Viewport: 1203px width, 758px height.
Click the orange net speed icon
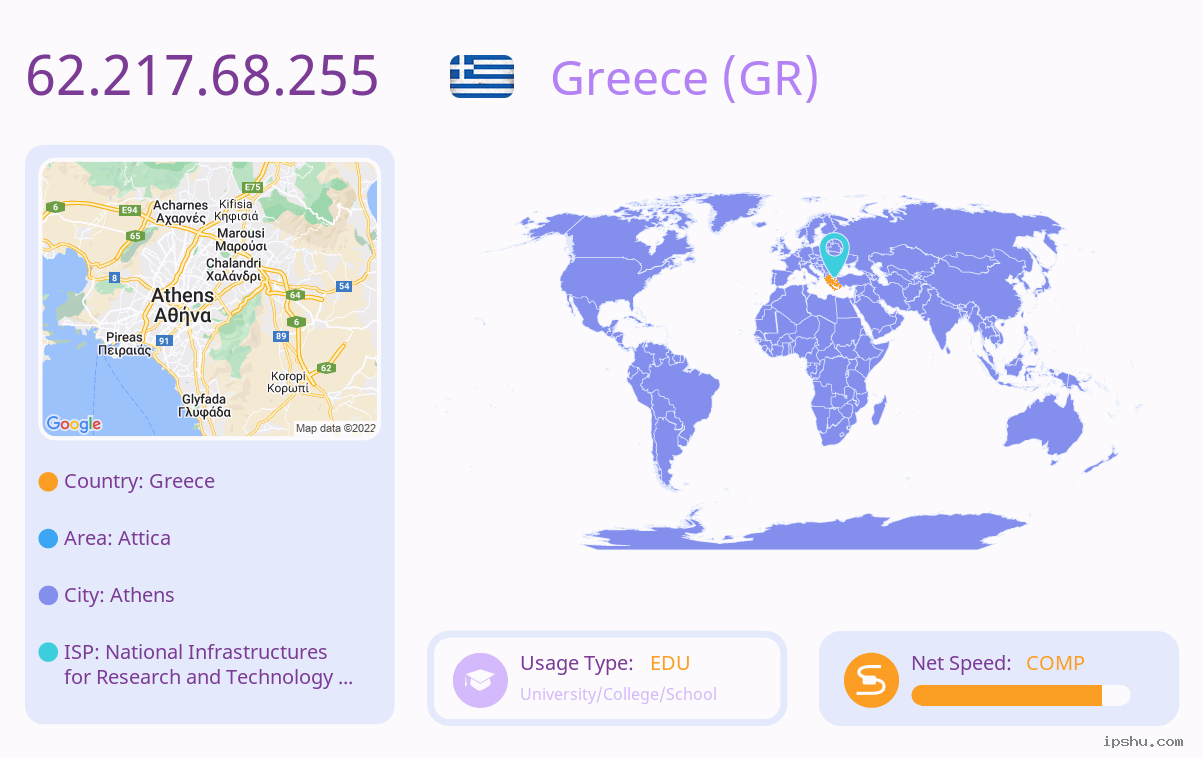872,680
